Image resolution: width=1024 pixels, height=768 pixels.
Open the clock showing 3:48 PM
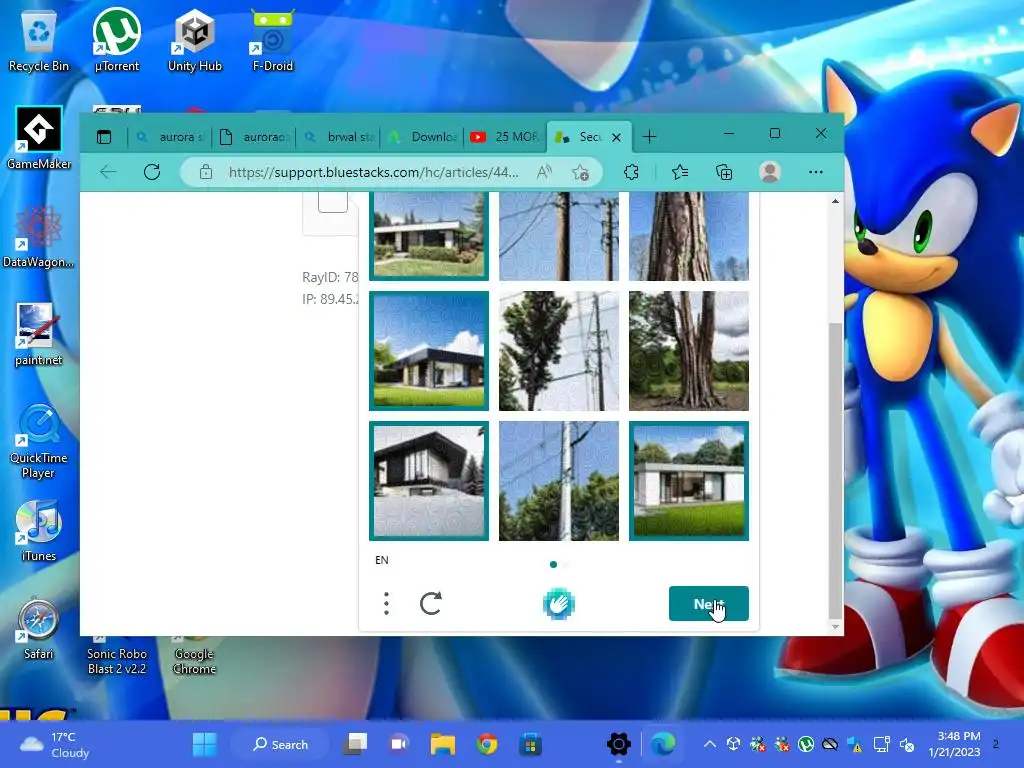pos(954,744)
